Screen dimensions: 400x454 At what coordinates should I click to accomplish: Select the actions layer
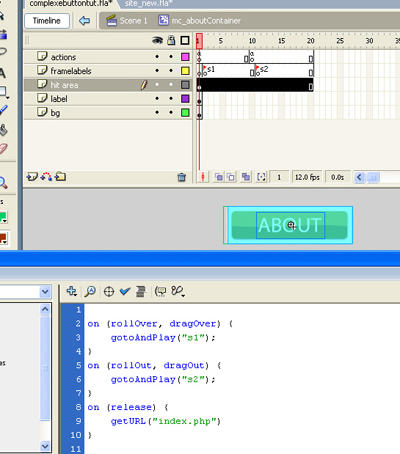point(63,57)
